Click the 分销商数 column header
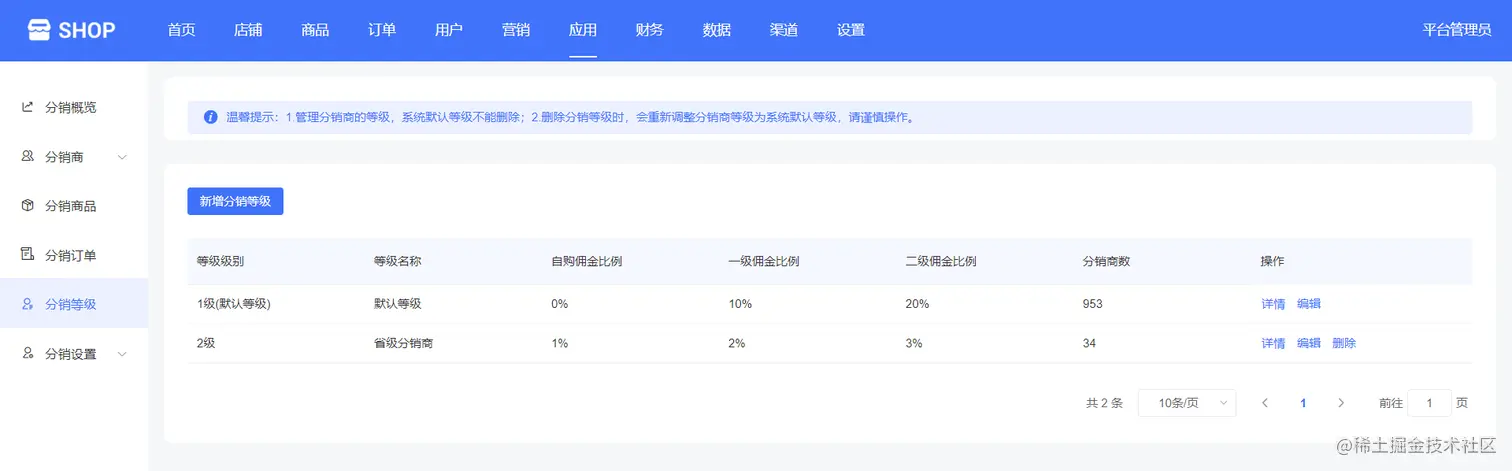 point(1107,262)
